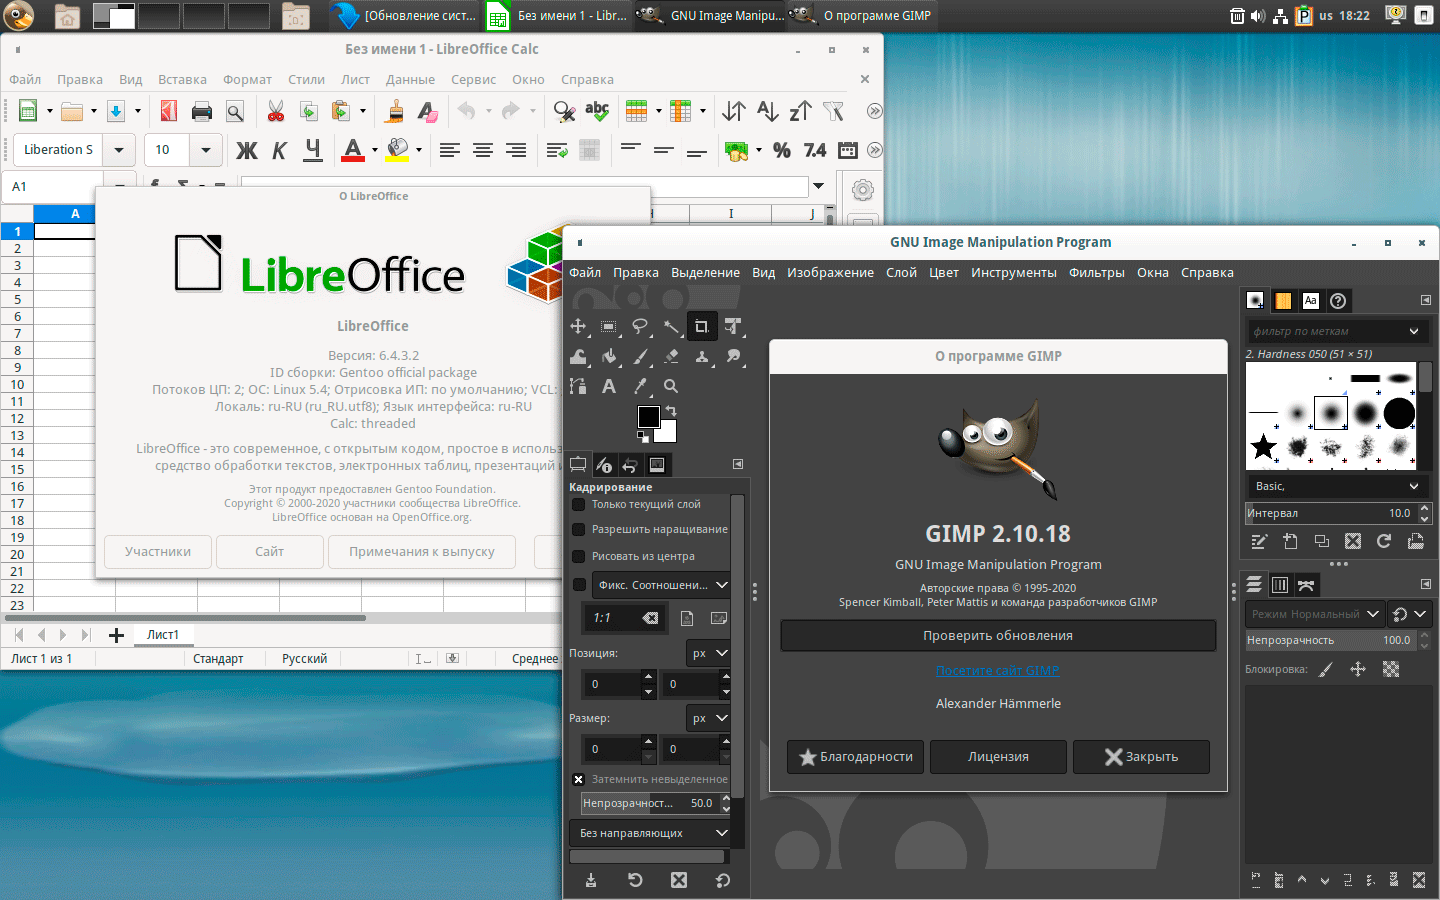Open the 'Без направляющих' guides dropdown
The image size is (1440, 900).
tap(650, 833)
